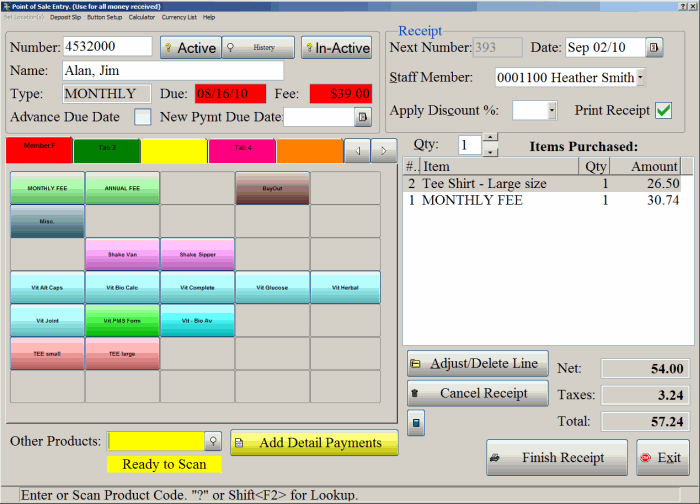Image resolution: width=700 pixels, height=504 pixels.
Task: Add Vit Alt Caps product
Action: (x=47, y=287)
